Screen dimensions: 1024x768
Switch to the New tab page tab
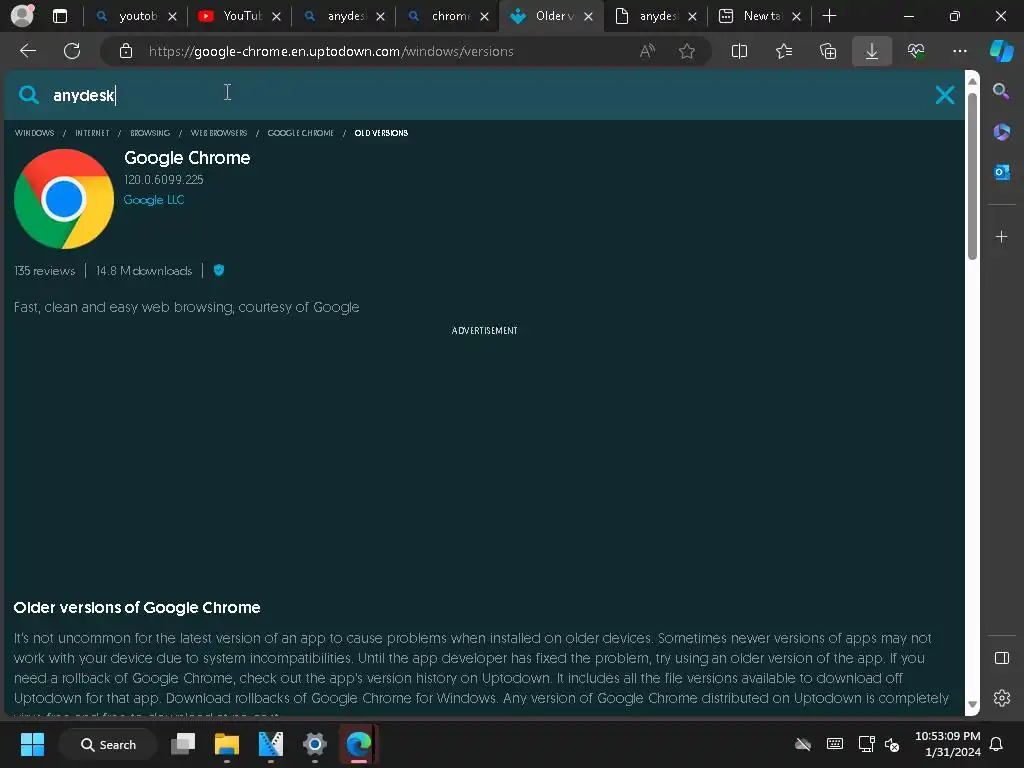(x=761, y=16)
